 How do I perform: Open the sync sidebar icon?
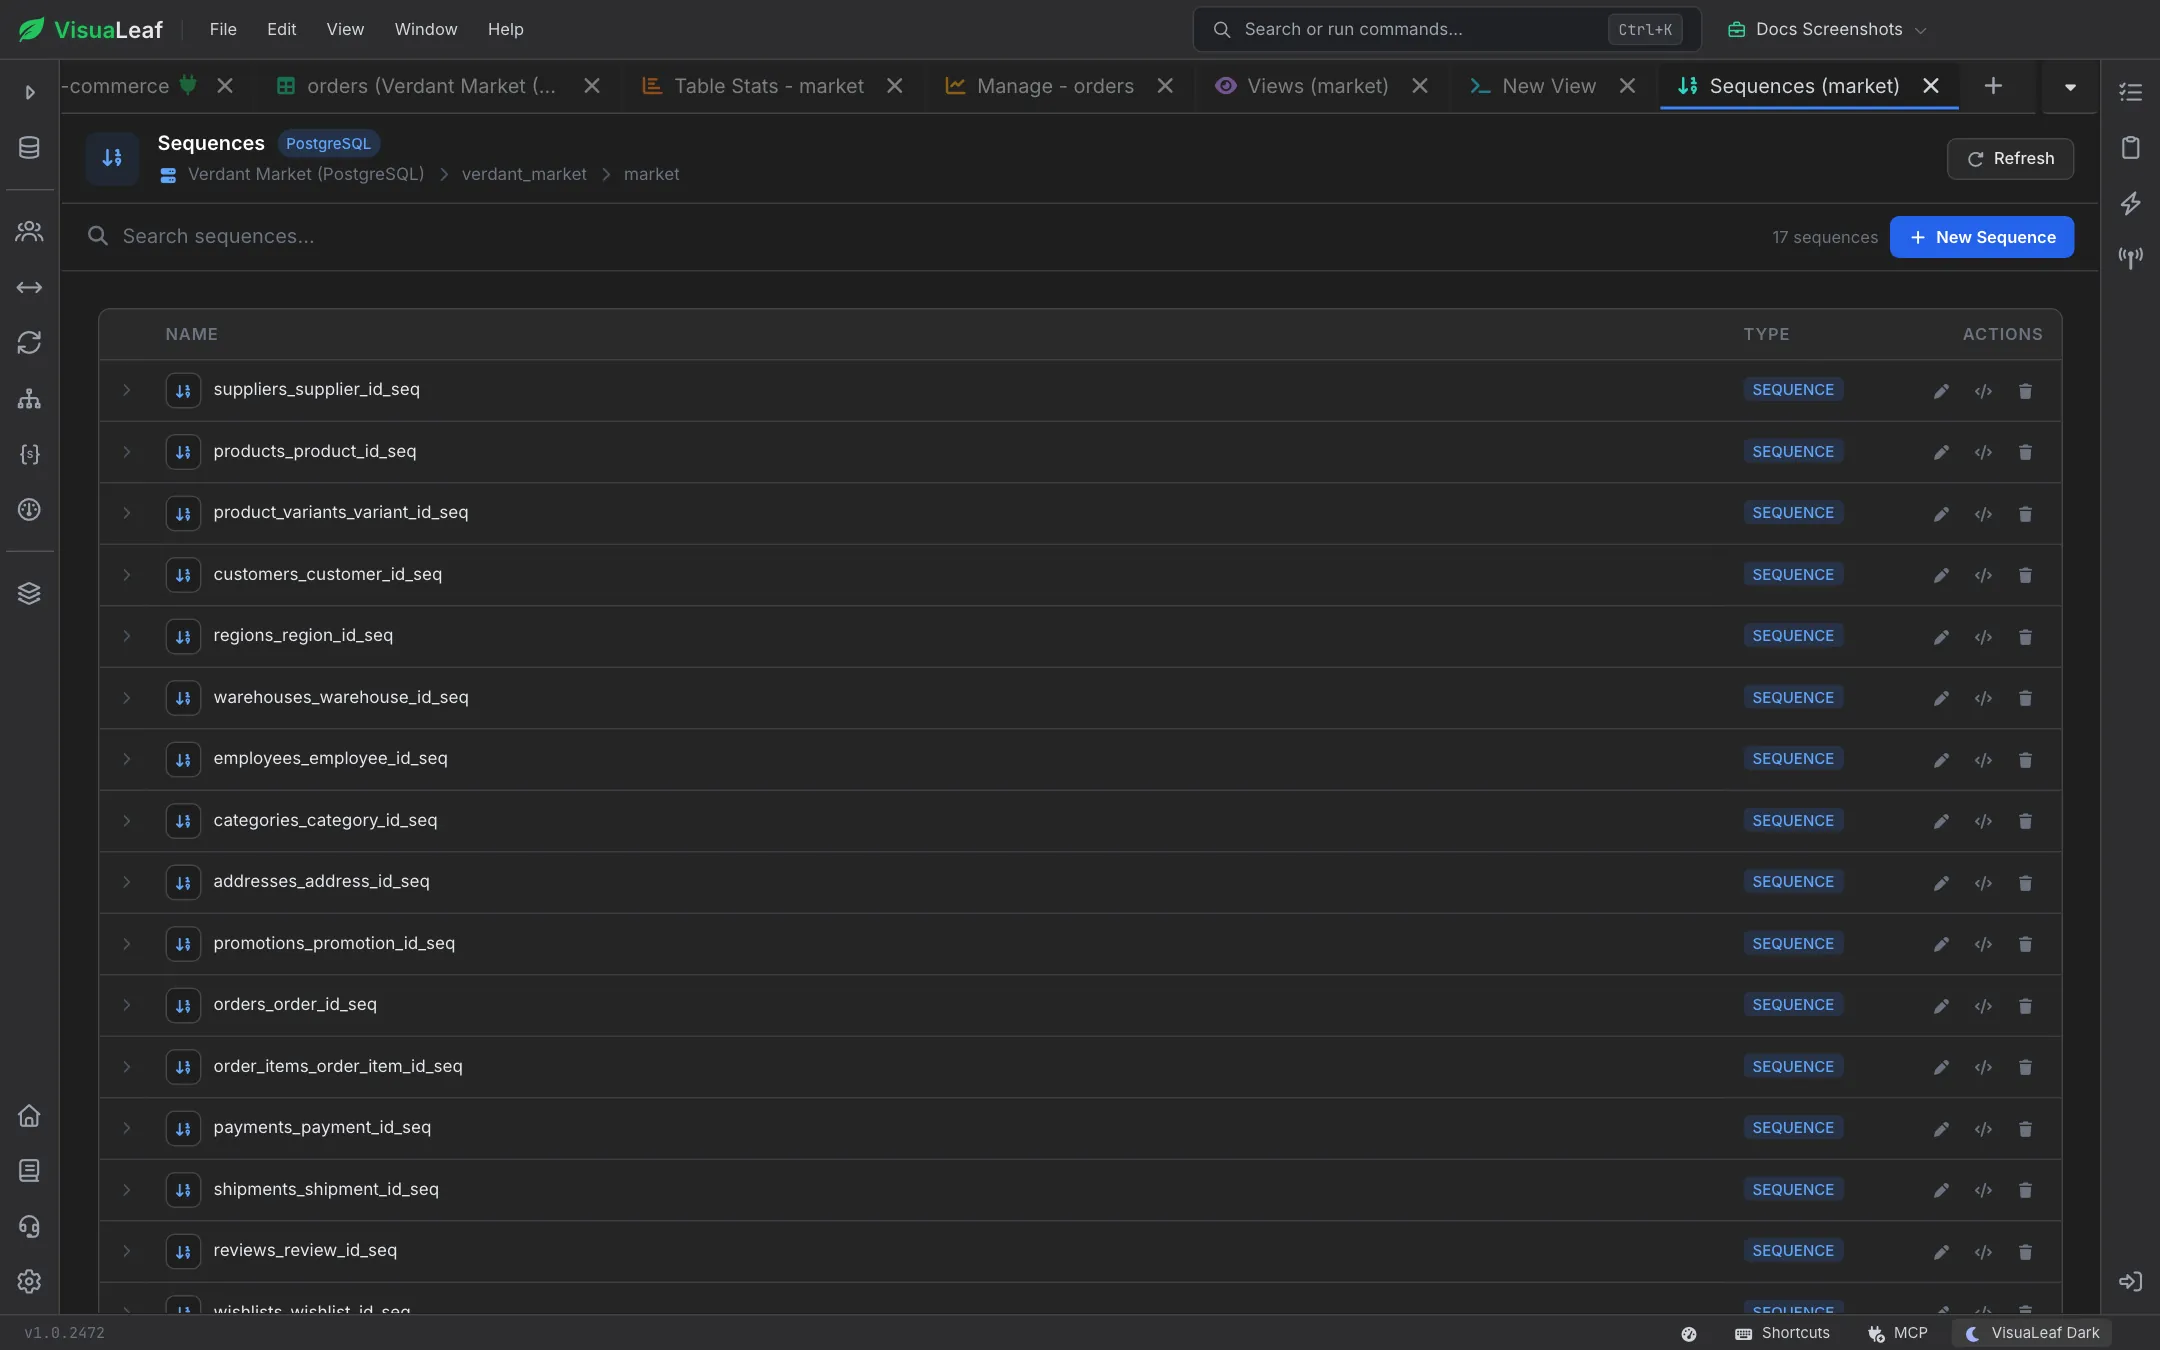(29, 343)
